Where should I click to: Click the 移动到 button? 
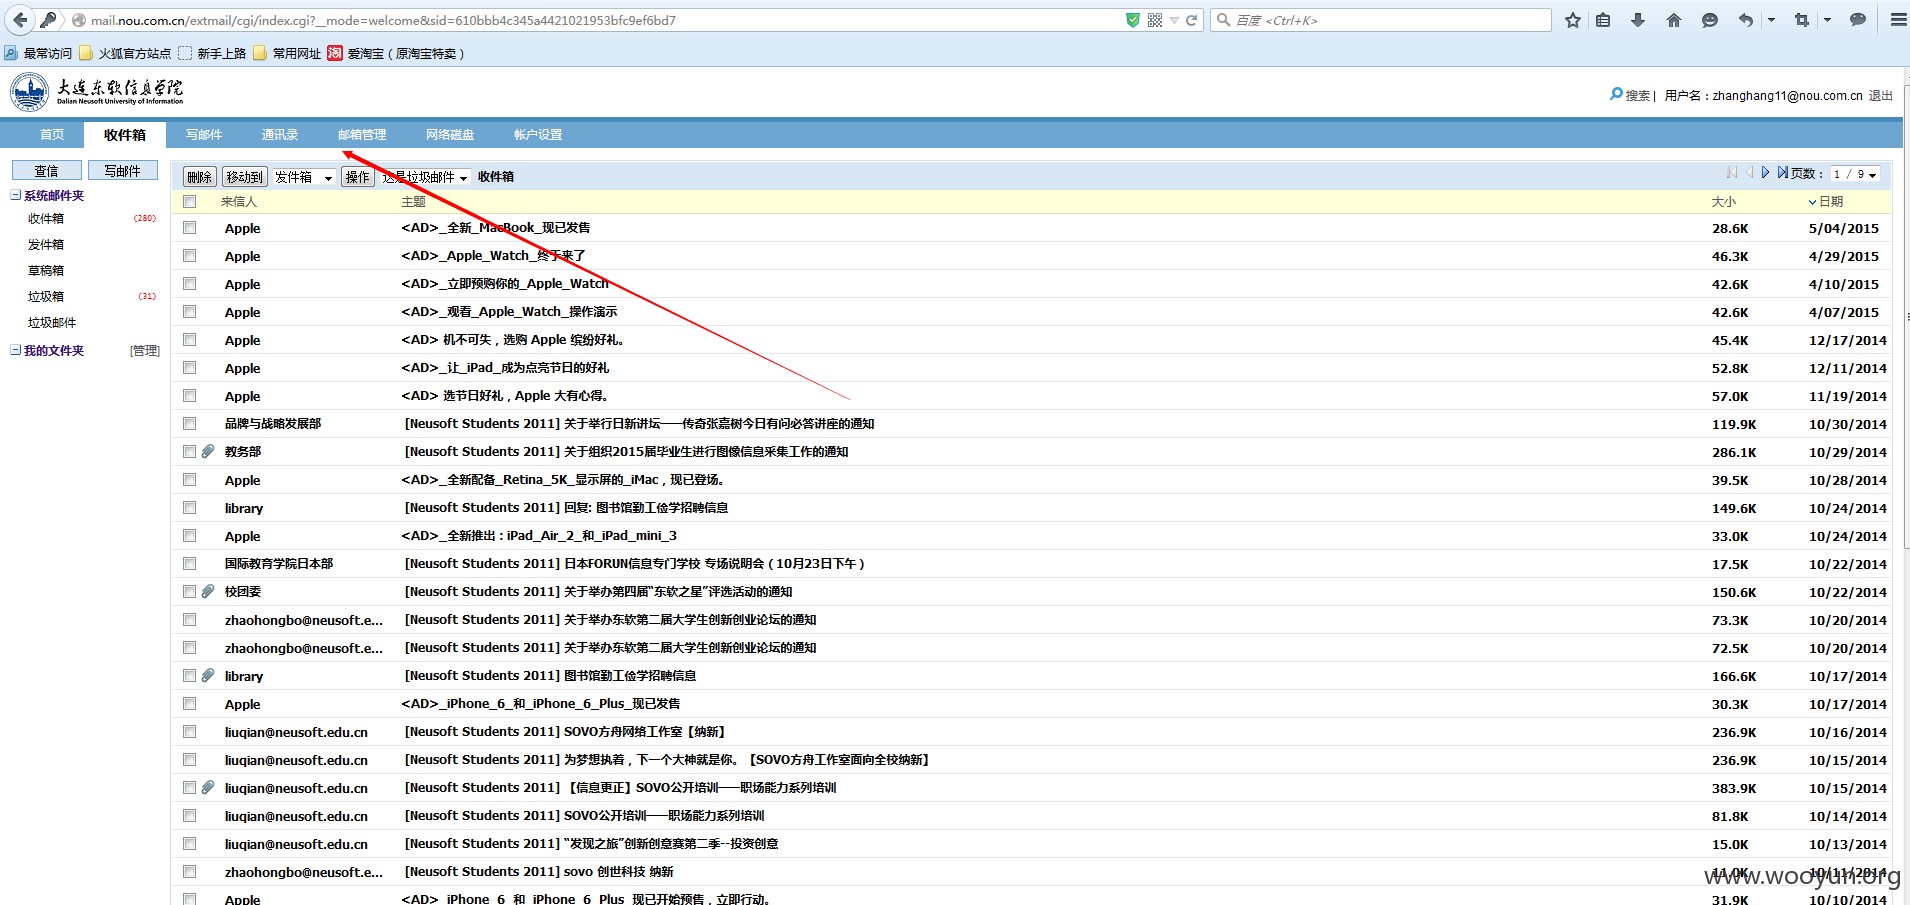coord(244,177)
